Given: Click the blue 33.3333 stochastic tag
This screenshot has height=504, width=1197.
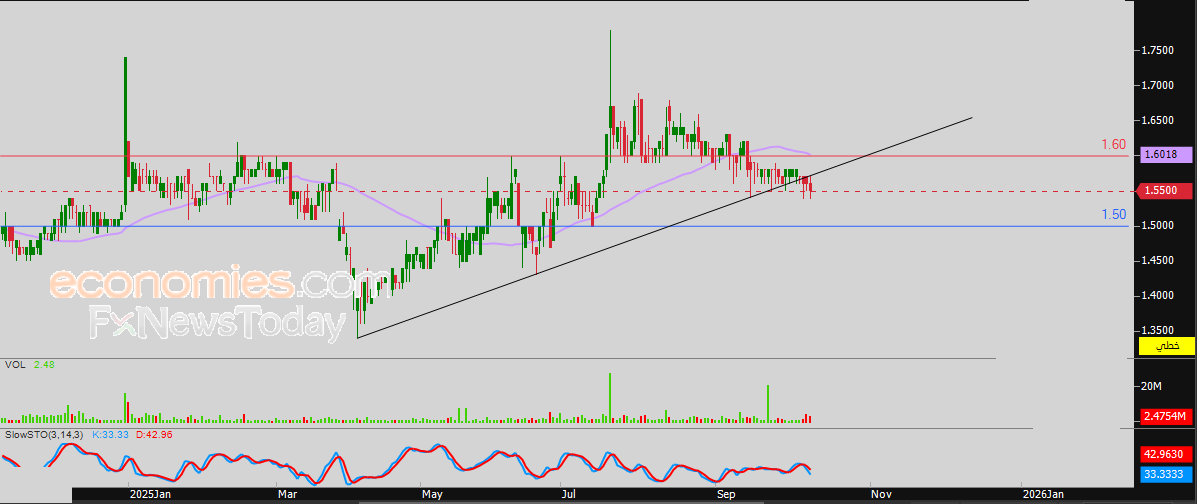Looking at the screenshot, I should (1166, 472).
